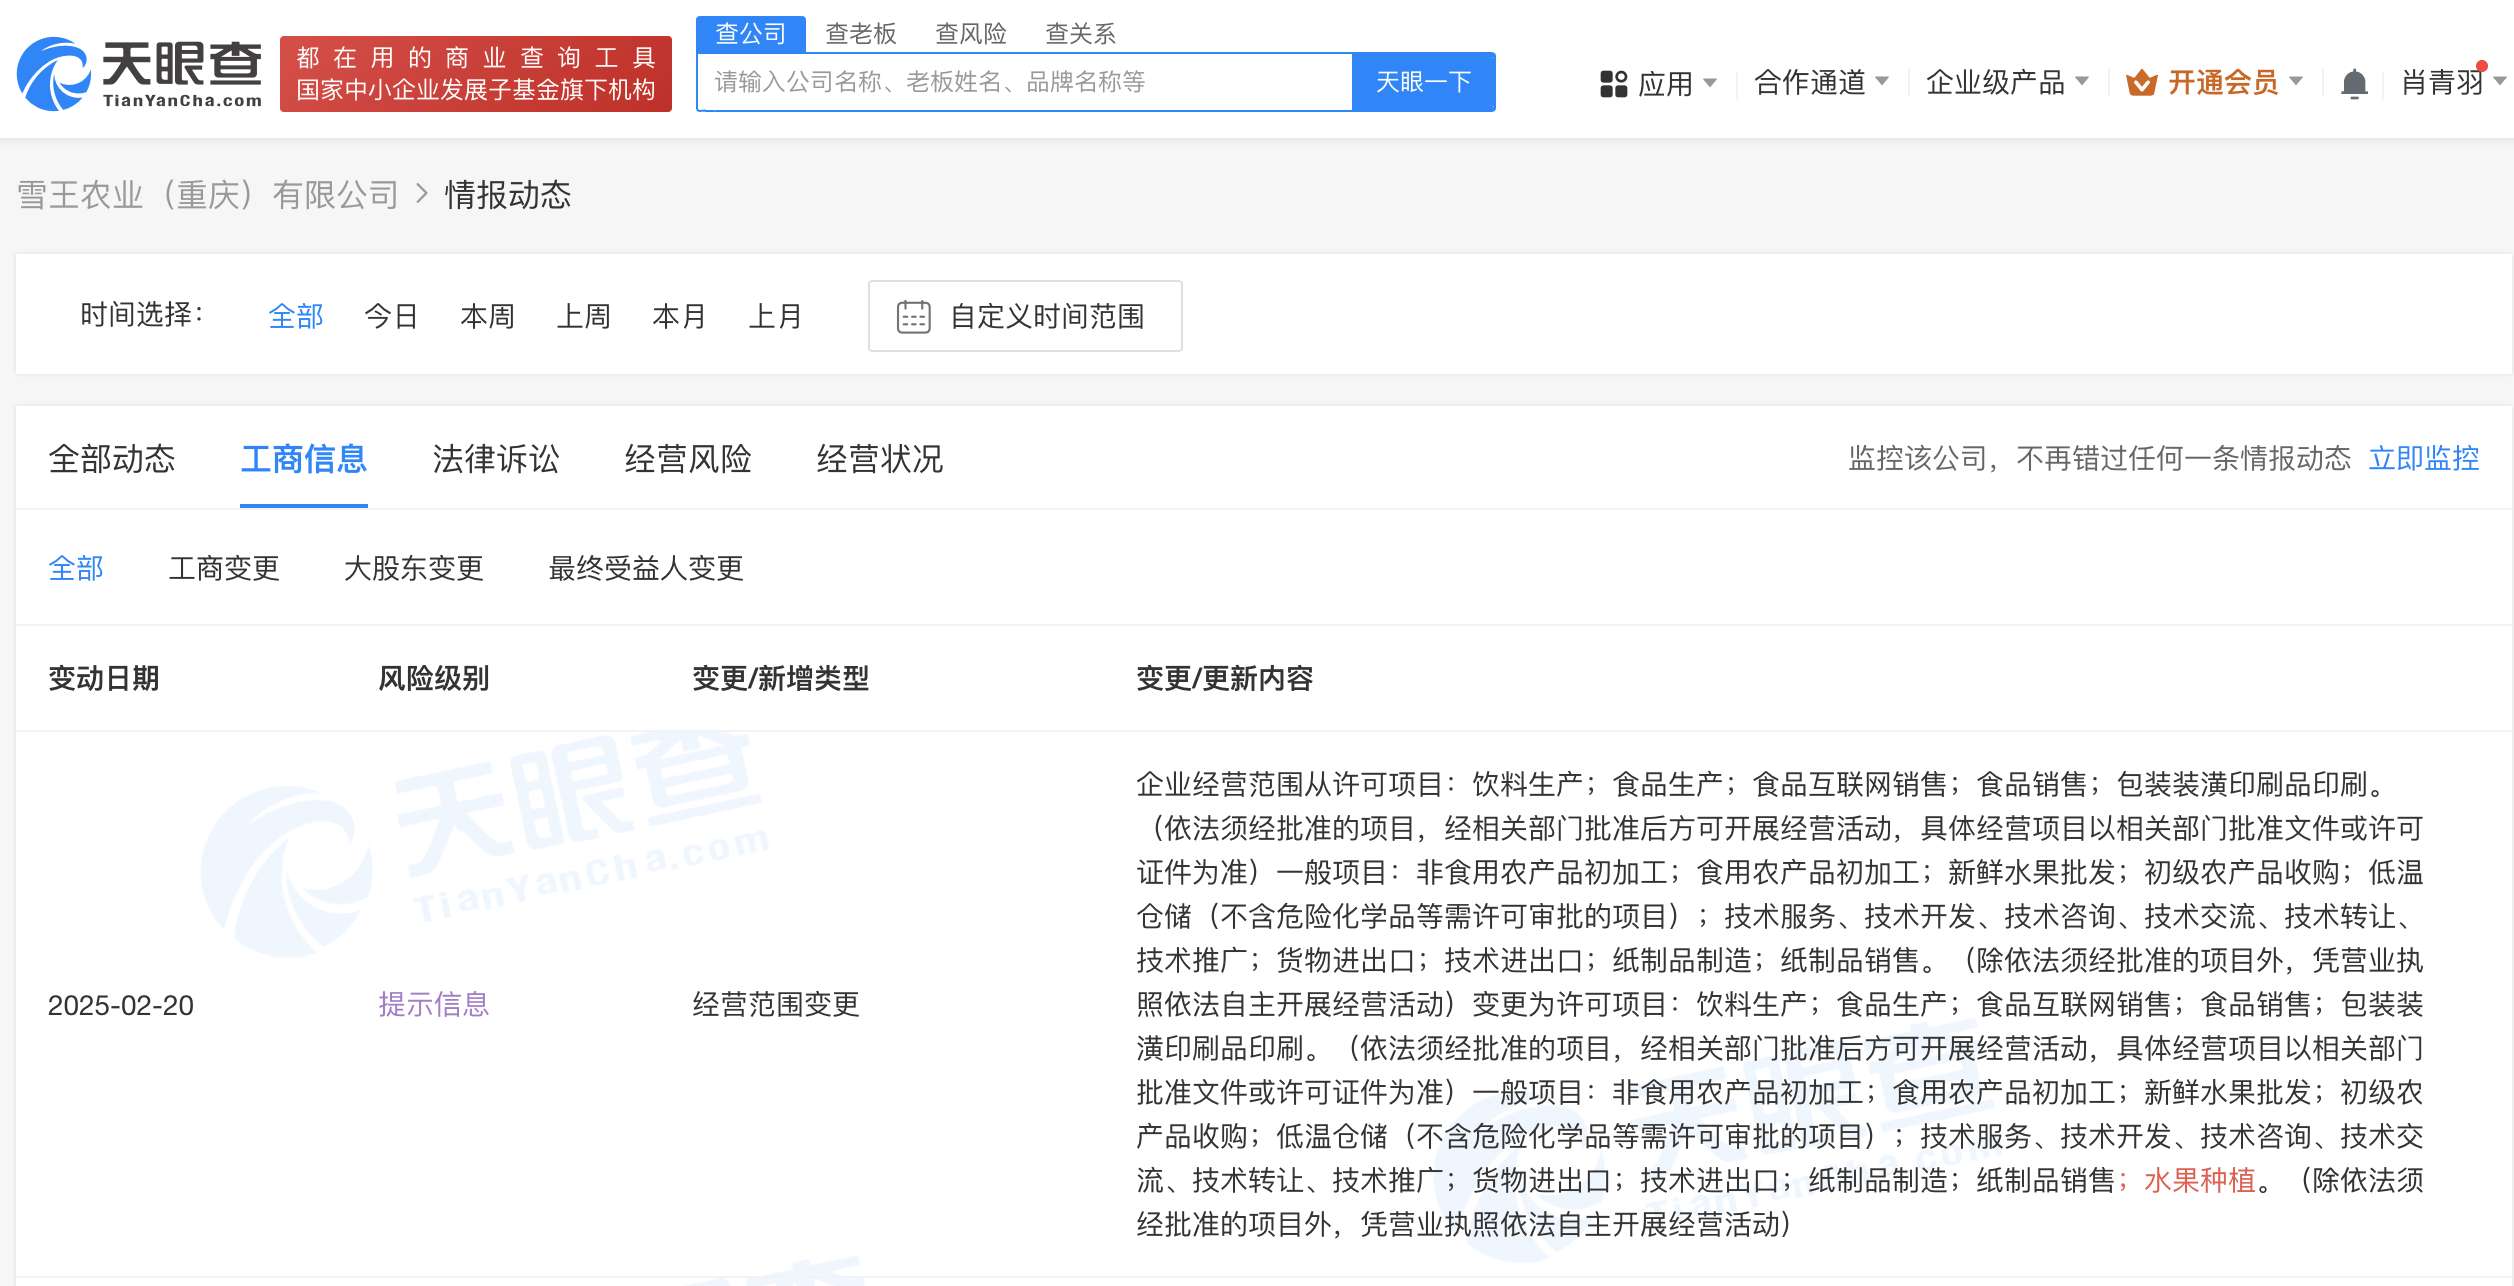This screenshot has width=2514, height=1286.
Task: Switch to the 查老板 search tab
Action: pyautogui.click(x=860, y=34)
